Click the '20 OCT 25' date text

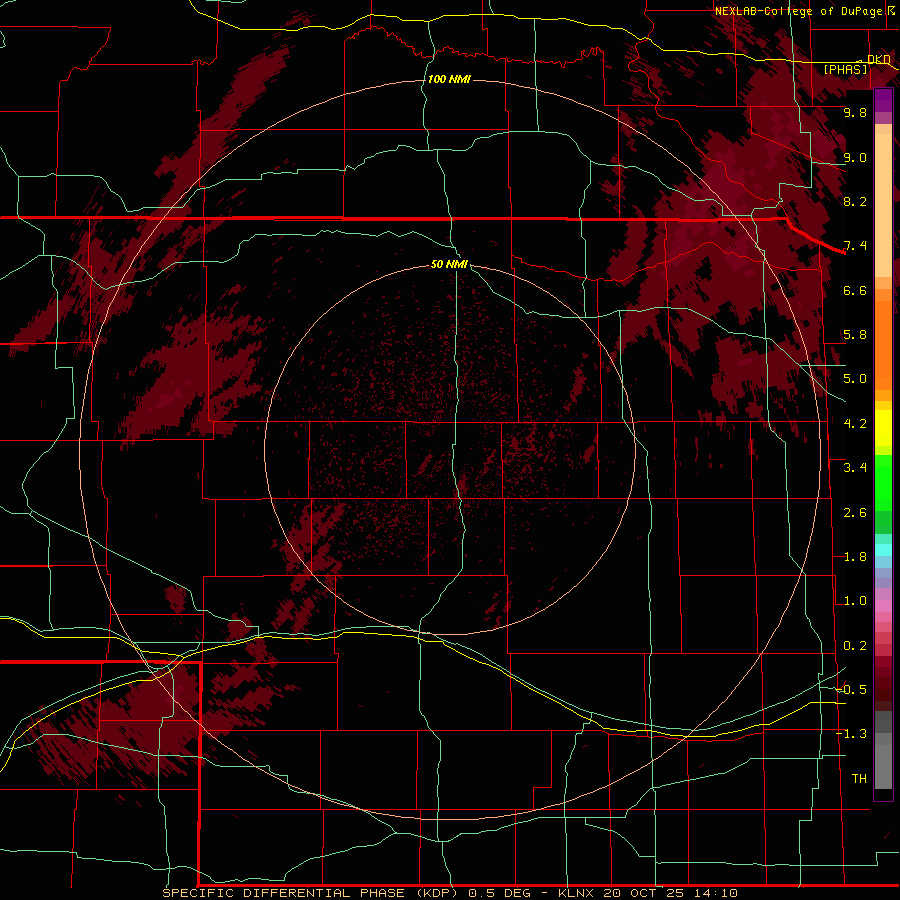[x=645, y=893]
